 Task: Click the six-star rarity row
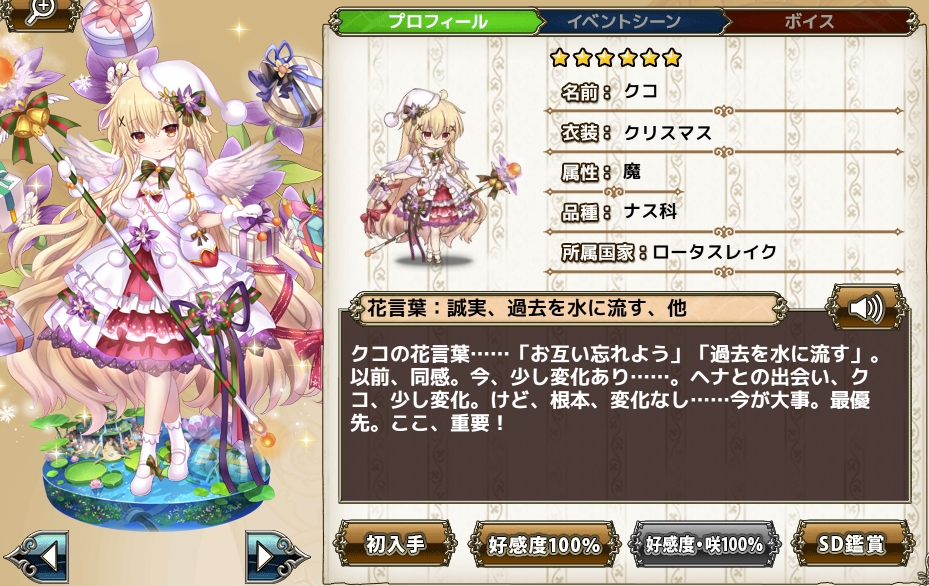(x=616, y=57)
